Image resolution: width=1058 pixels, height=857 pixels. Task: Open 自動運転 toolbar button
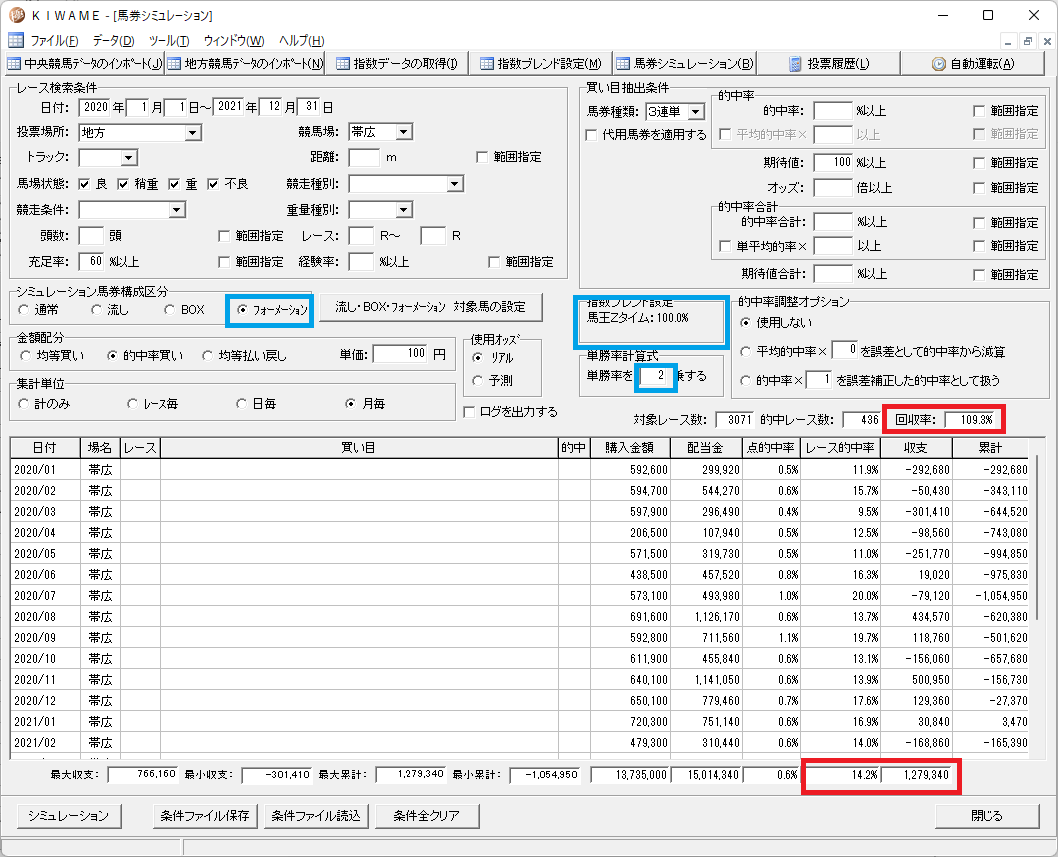coord(972,63)
